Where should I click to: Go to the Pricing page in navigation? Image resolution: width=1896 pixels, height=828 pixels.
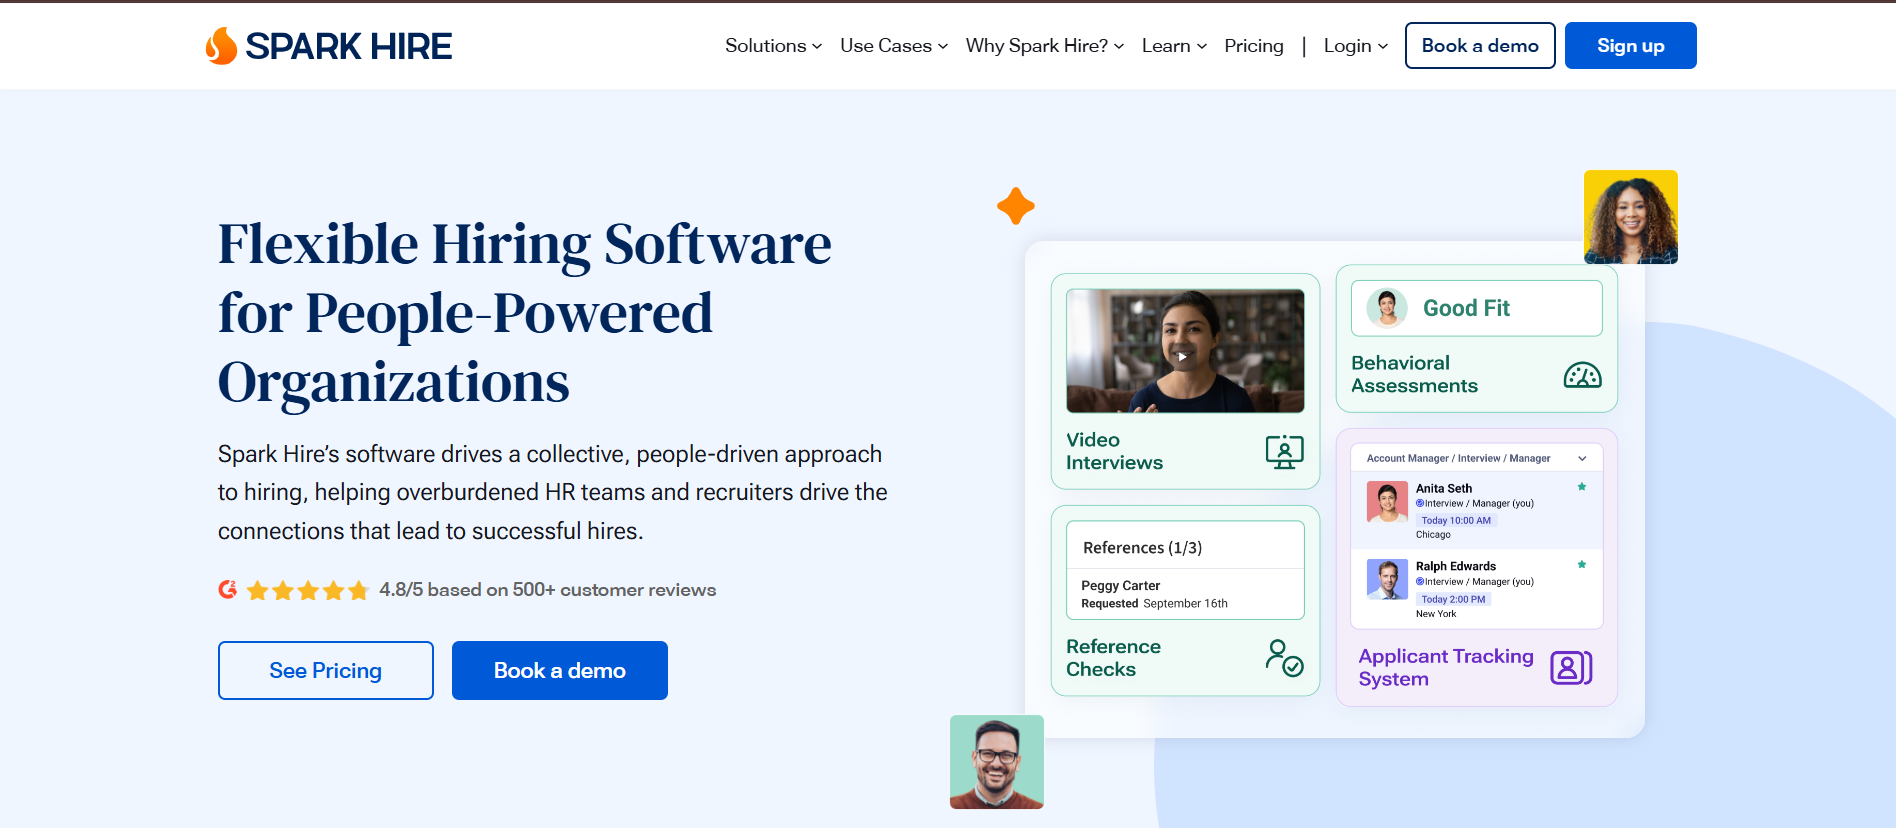[1253, 46]
